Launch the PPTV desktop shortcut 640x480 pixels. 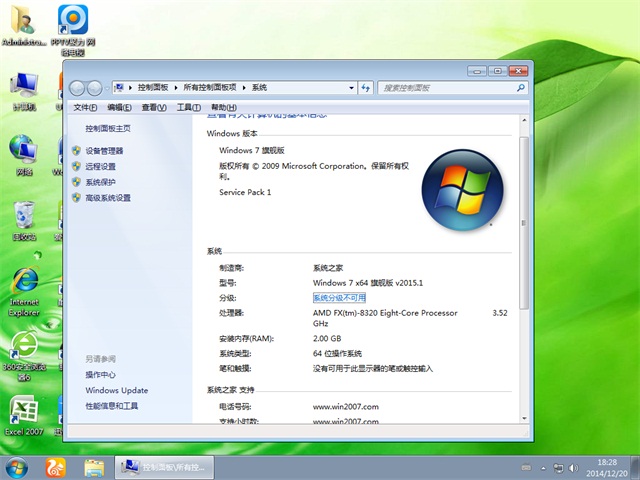coord(73,30)
